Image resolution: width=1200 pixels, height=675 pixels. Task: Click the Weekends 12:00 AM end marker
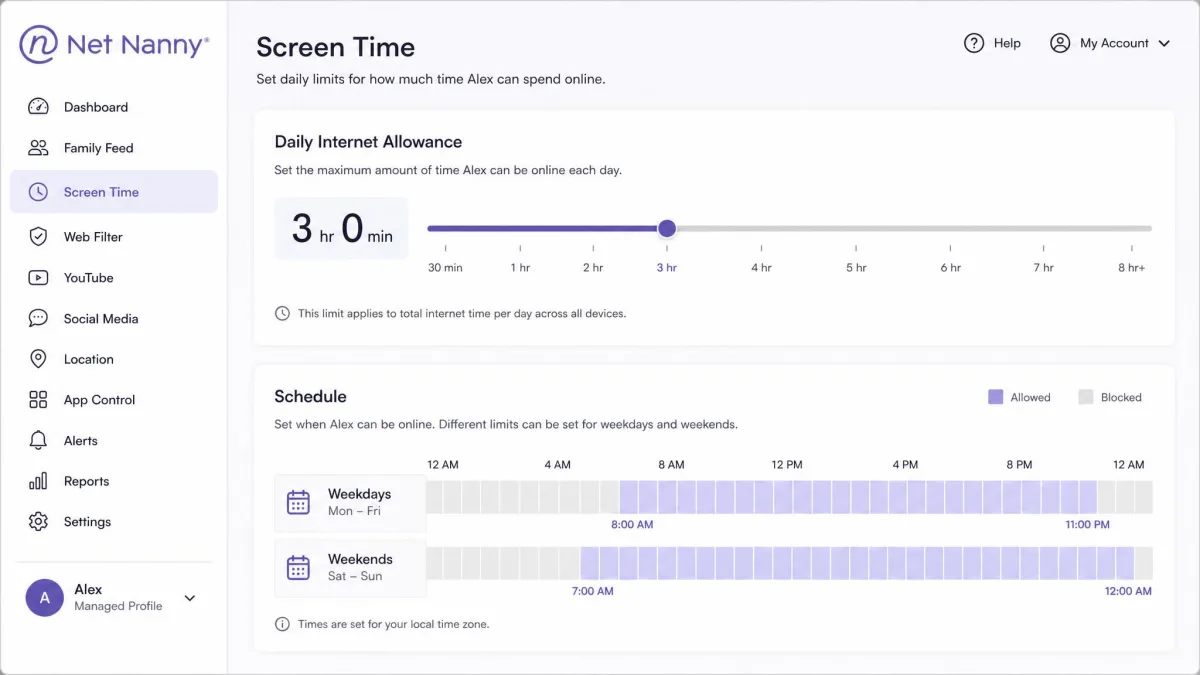coord(1129,591)
